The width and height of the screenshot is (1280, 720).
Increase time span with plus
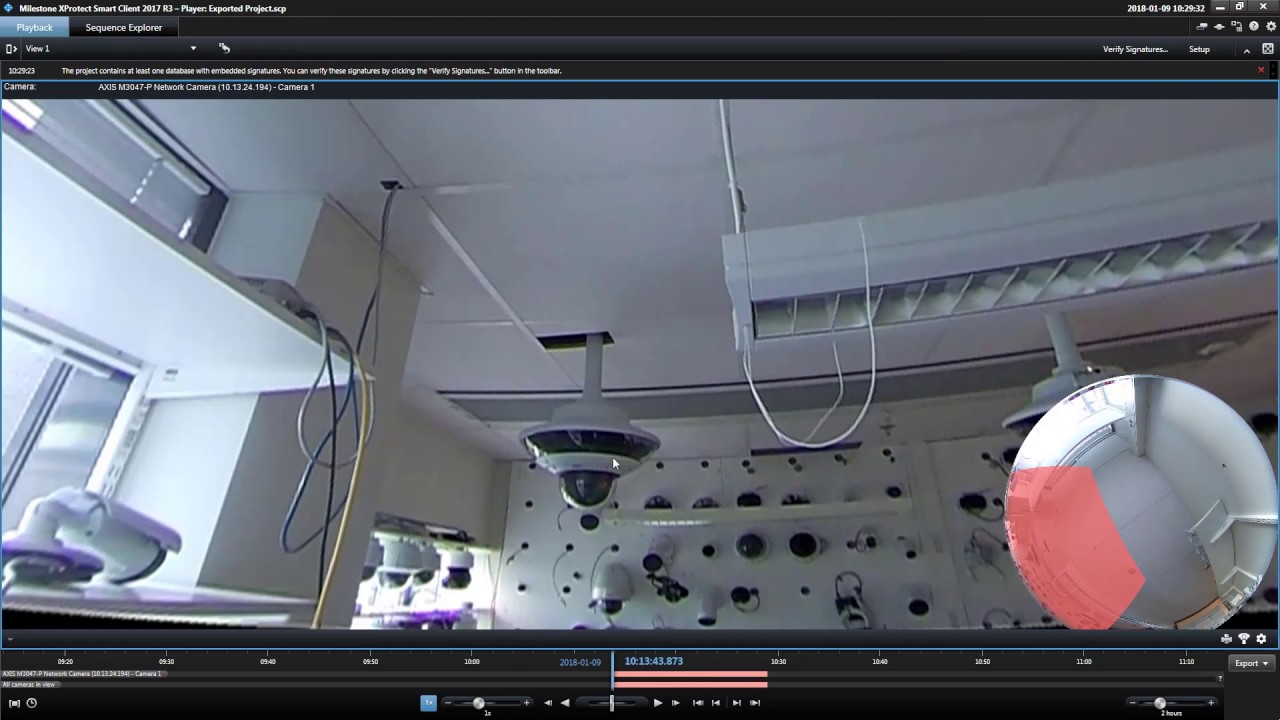coord(1211,703)
